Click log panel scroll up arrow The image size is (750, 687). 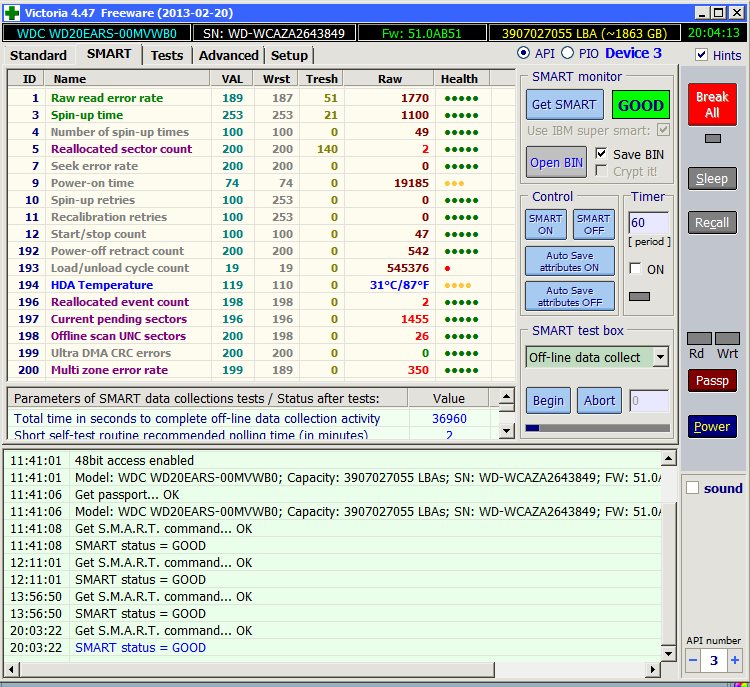668,459
